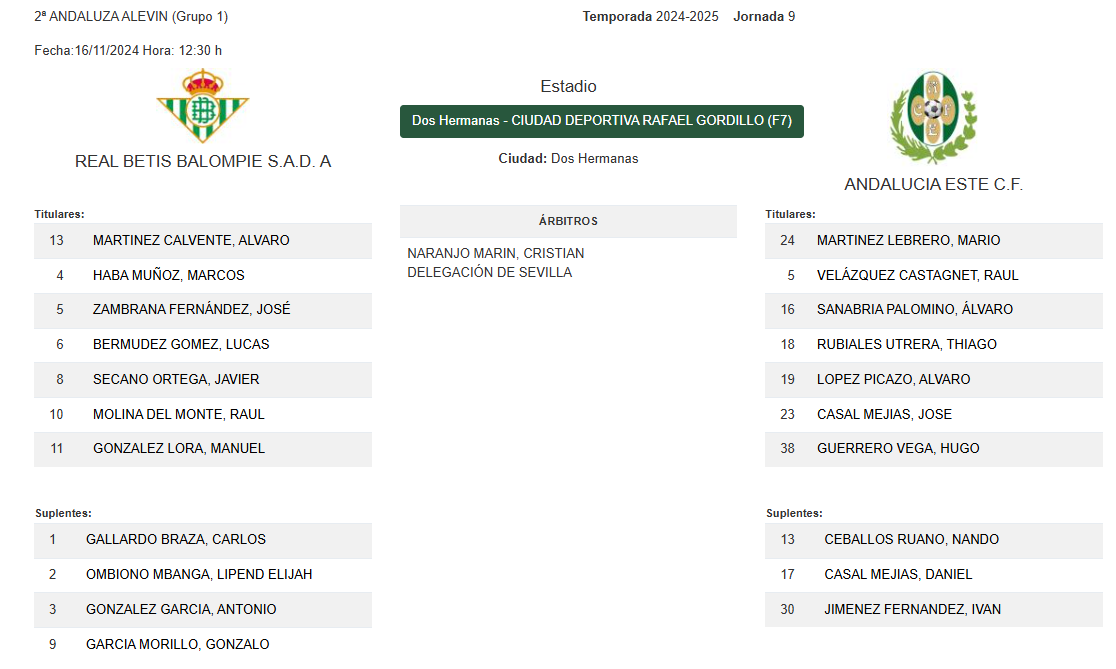
Task: Choose SECANO ORTEGA, JAVIER row
Action: (203, 379)
